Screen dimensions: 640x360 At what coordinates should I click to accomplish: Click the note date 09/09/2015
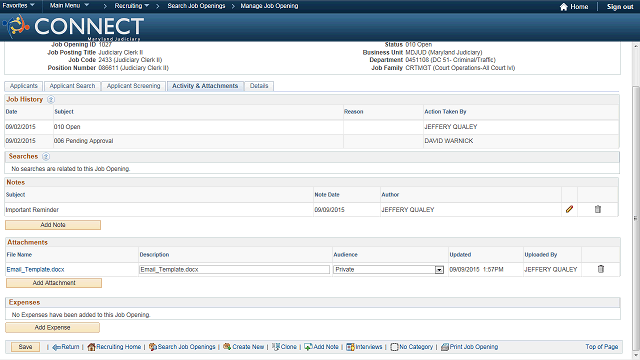click(x=329, y=210)
